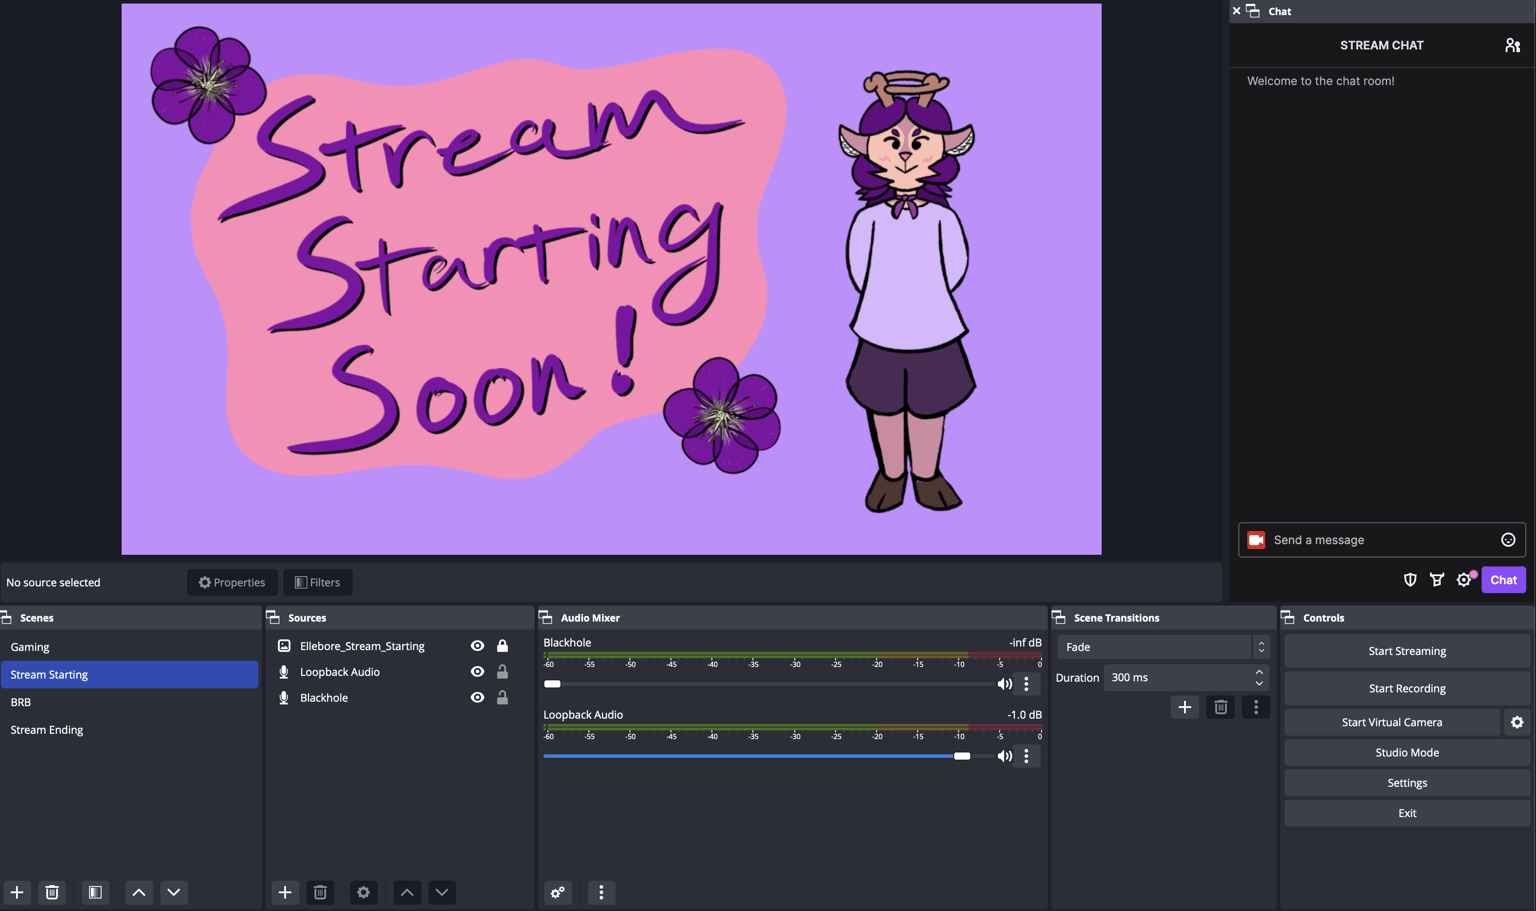Mute the Loopback Audio speaker icon

pyautogui.click(x=1004, y=756)
